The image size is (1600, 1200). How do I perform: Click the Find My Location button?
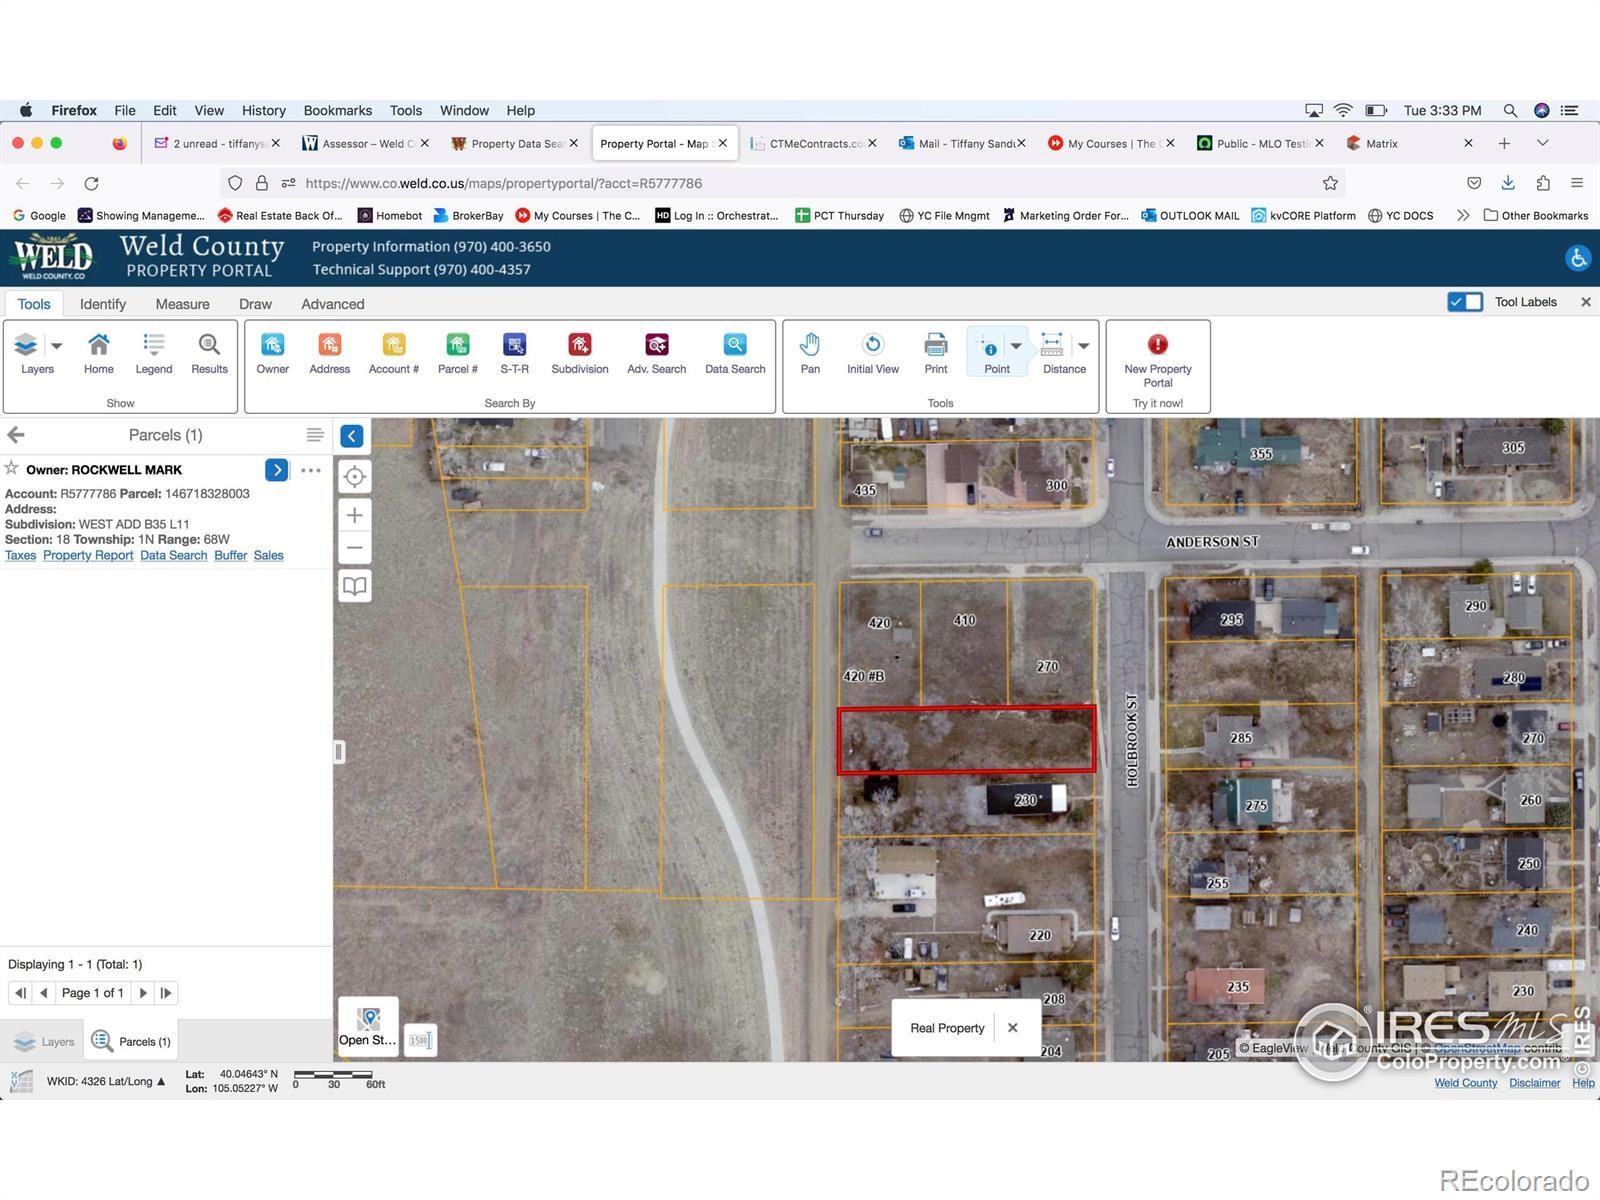[x=354, y=477]
